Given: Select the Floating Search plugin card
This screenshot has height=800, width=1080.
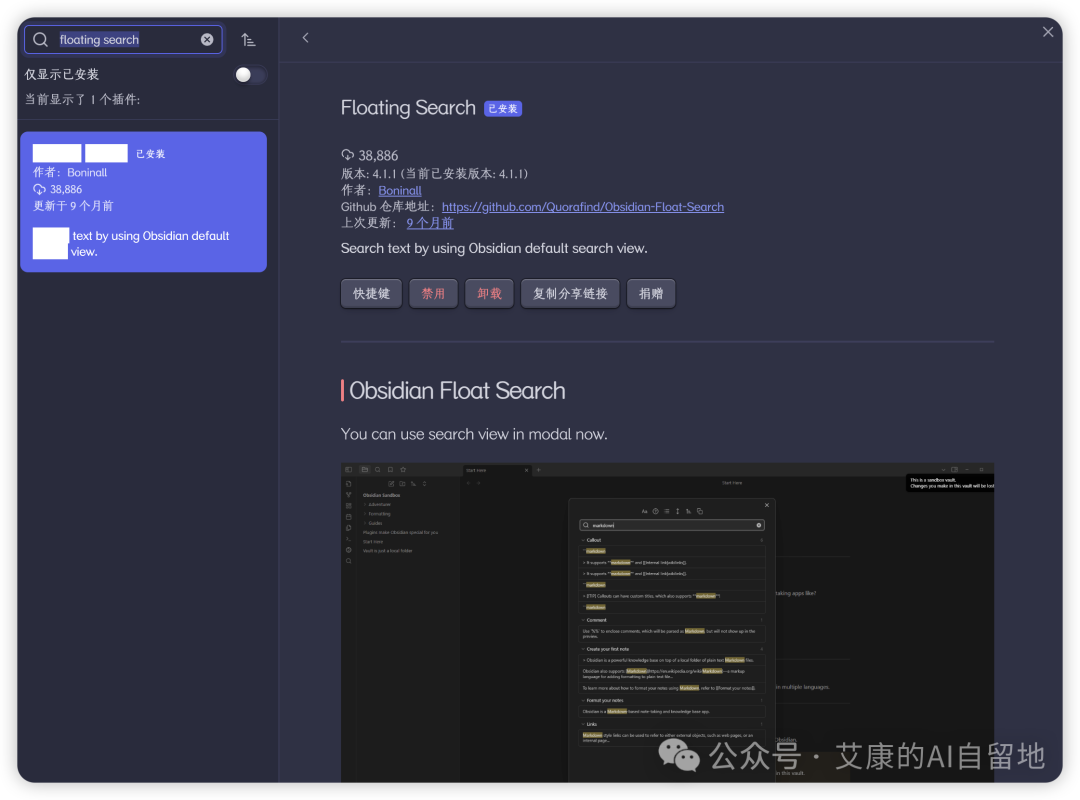Looking at the screenshot, I should (143, 201).
